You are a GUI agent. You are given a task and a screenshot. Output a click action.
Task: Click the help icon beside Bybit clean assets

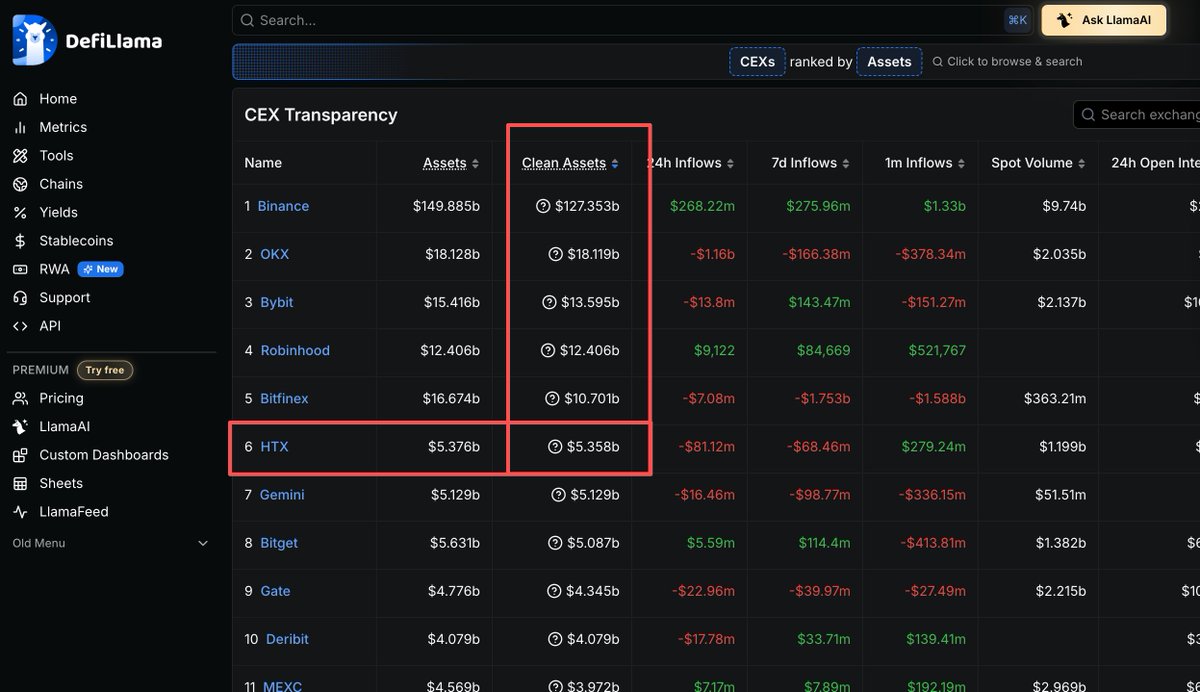(x=549, y=302)
